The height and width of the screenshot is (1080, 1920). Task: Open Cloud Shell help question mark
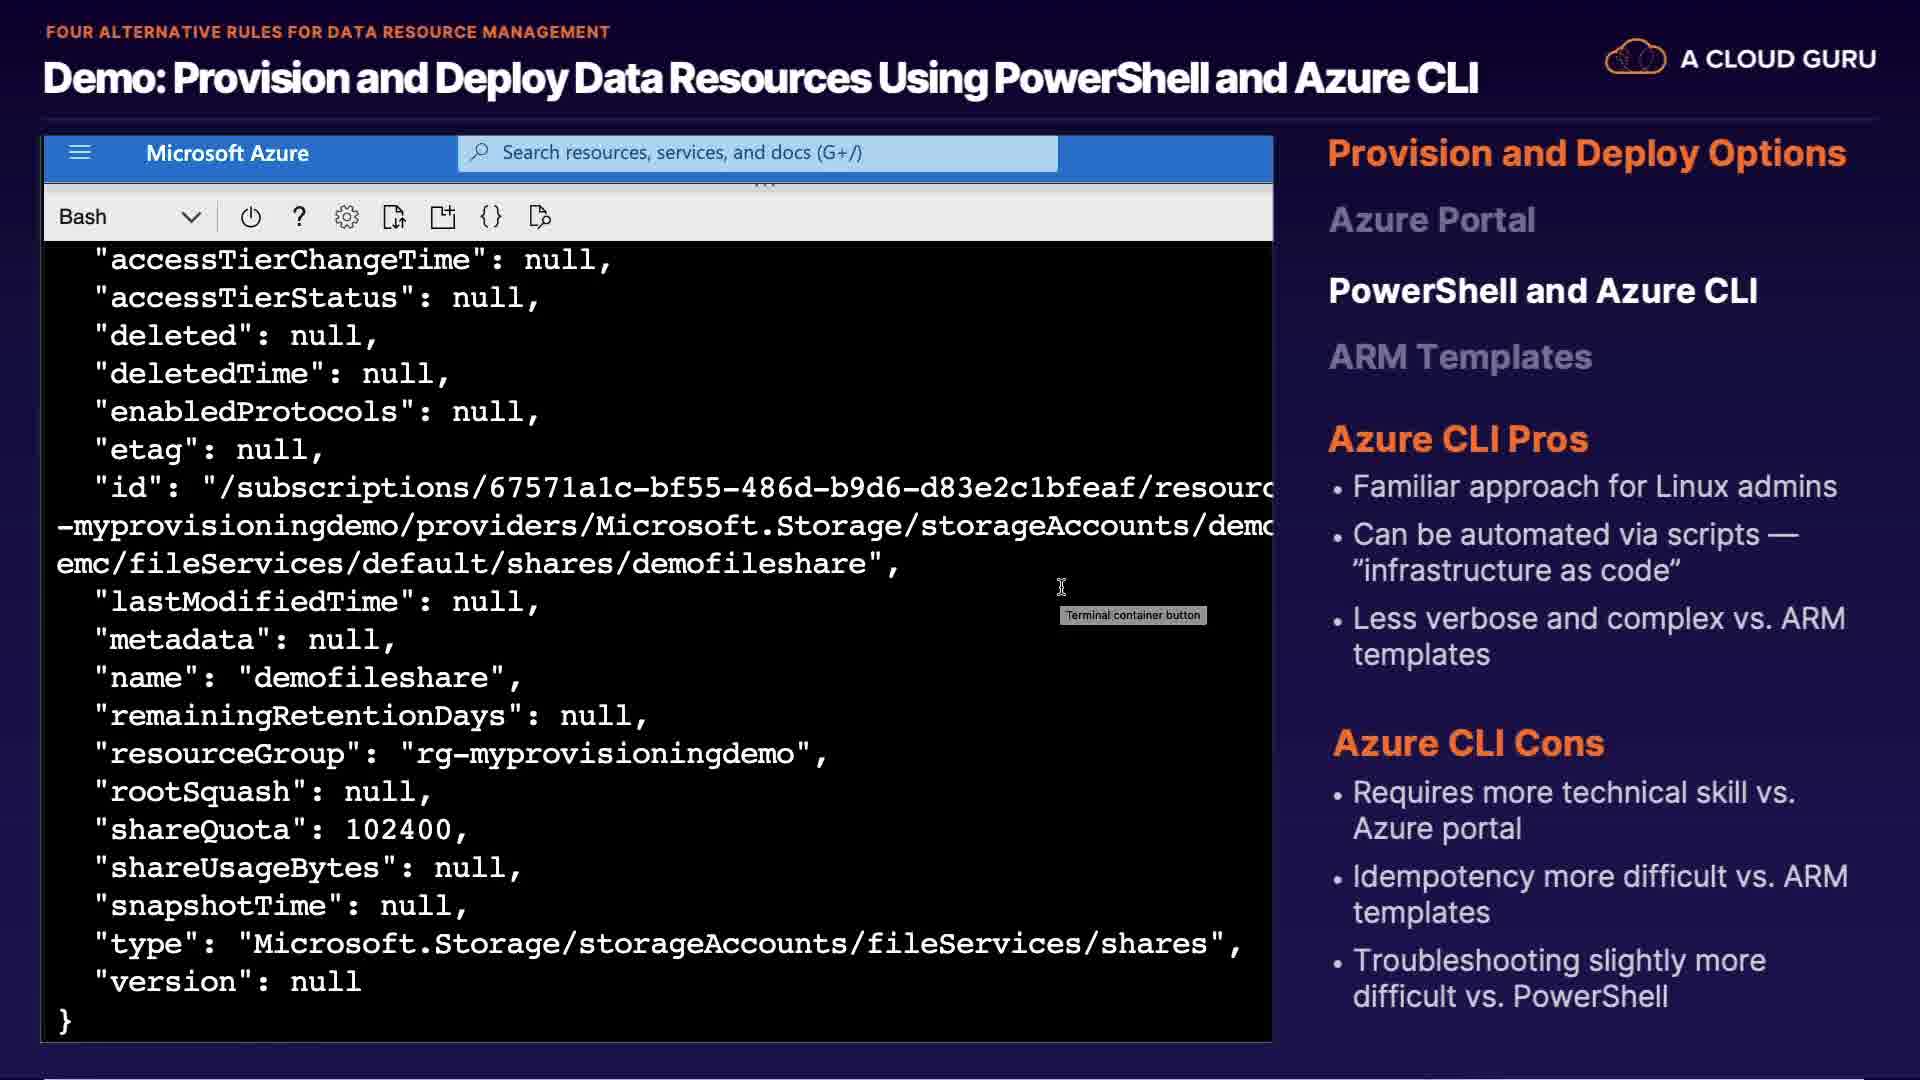point(298,217)
